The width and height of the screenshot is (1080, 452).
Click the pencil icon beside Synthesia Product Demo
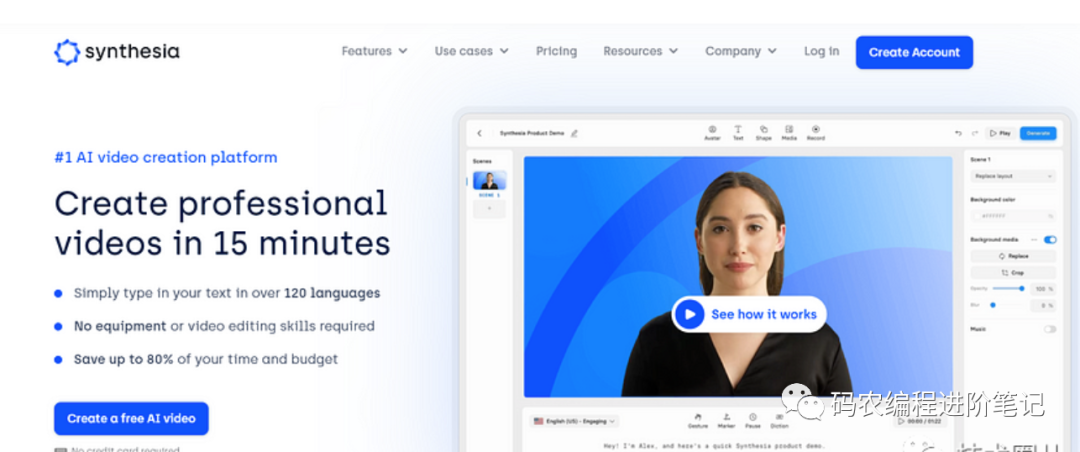click(574, 133)
